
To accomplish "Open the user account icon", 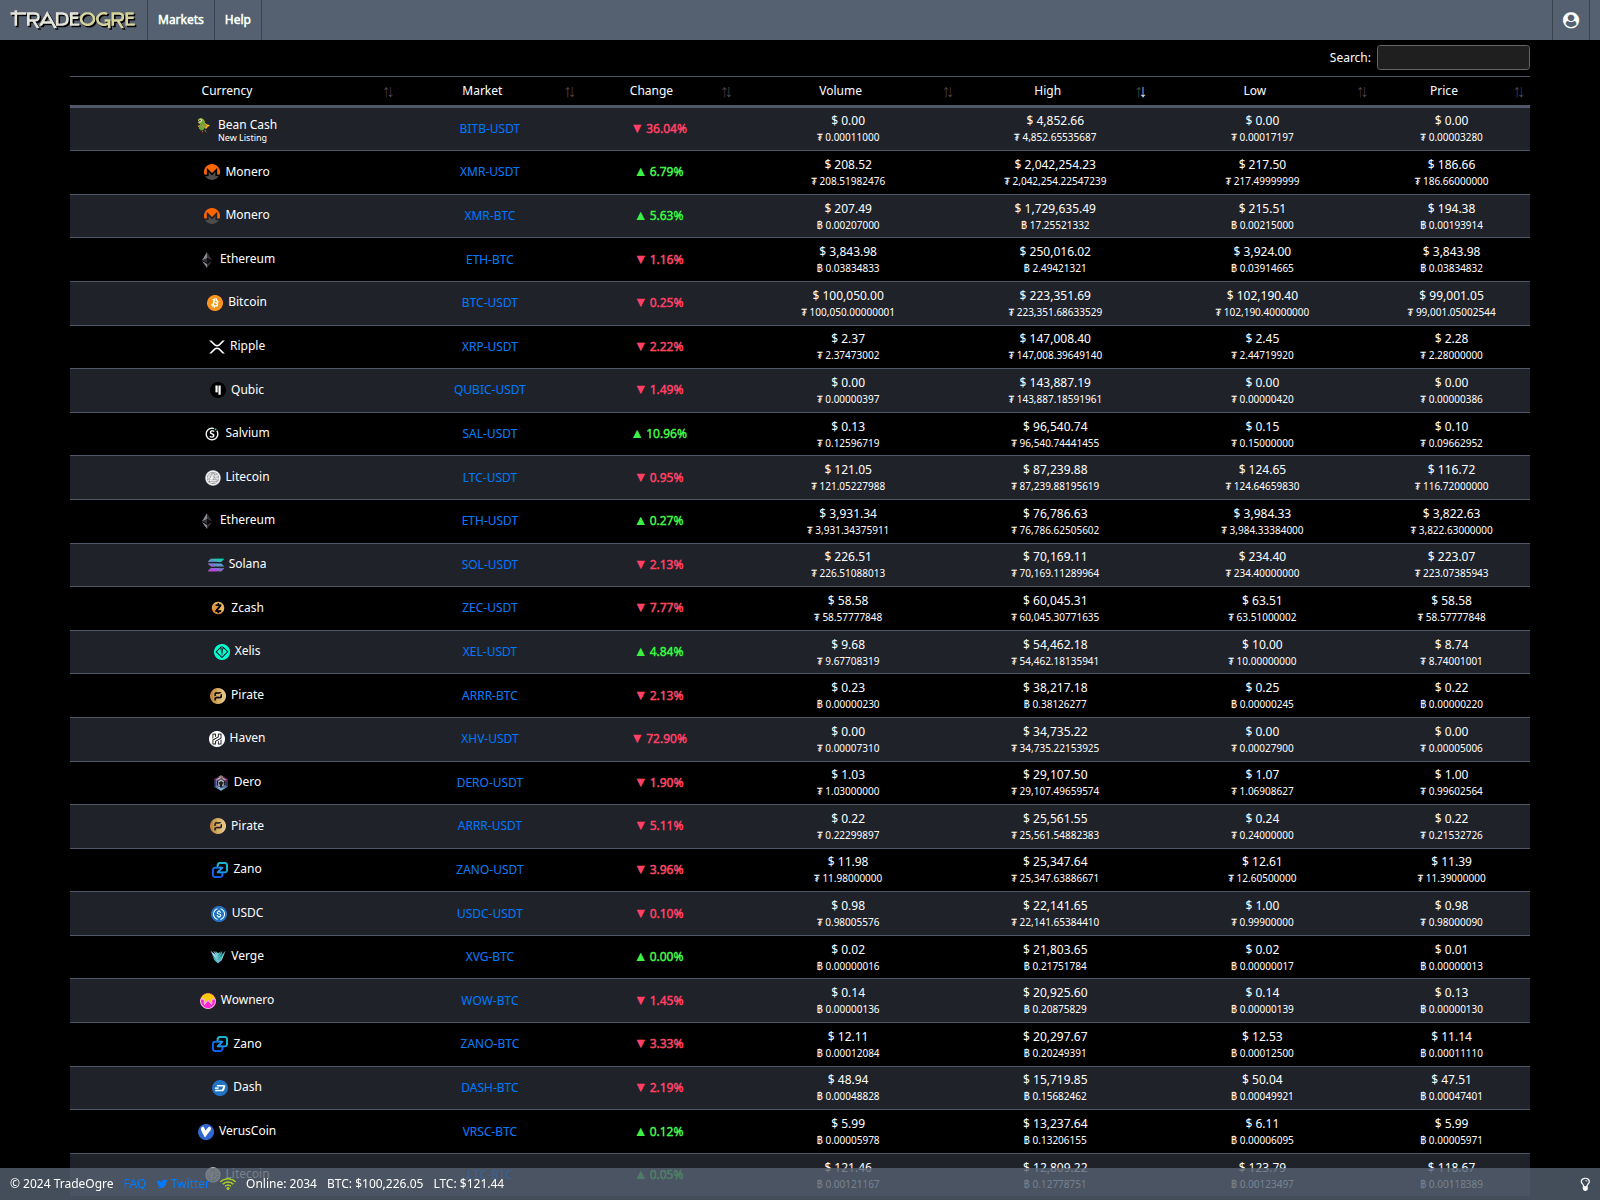I will (x=1571, y=20).
